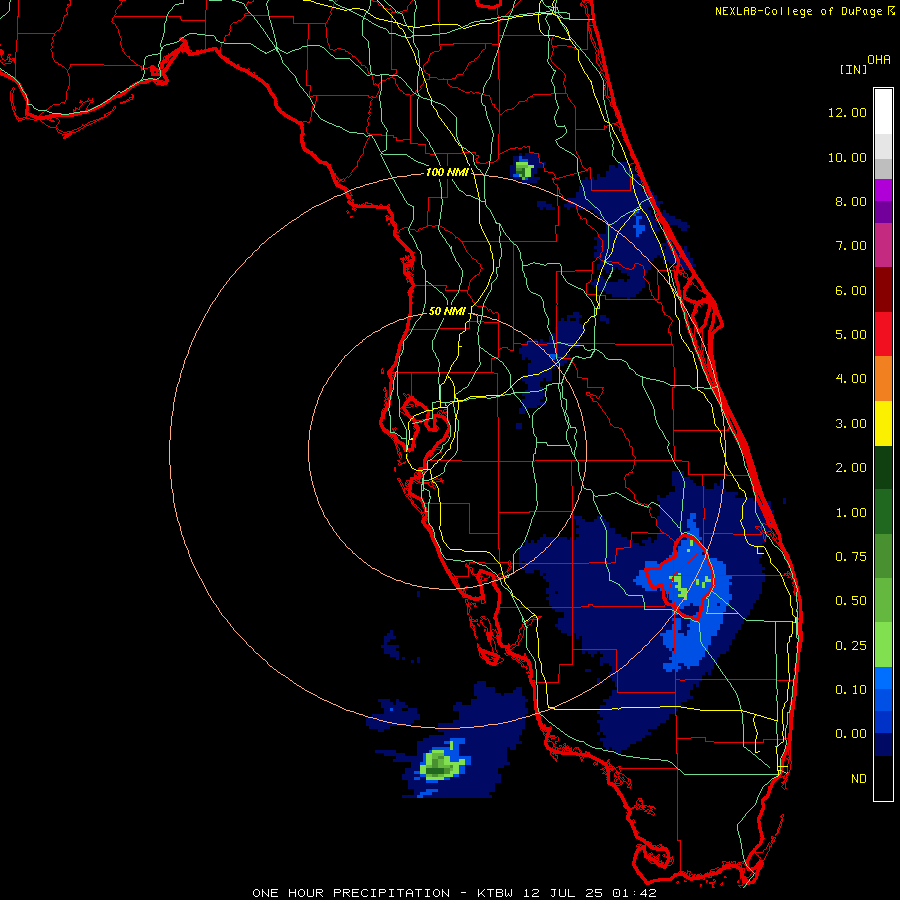900x900 pixels.
Task: Click the 100 NMI range ring label
Action: pos(447,172)
